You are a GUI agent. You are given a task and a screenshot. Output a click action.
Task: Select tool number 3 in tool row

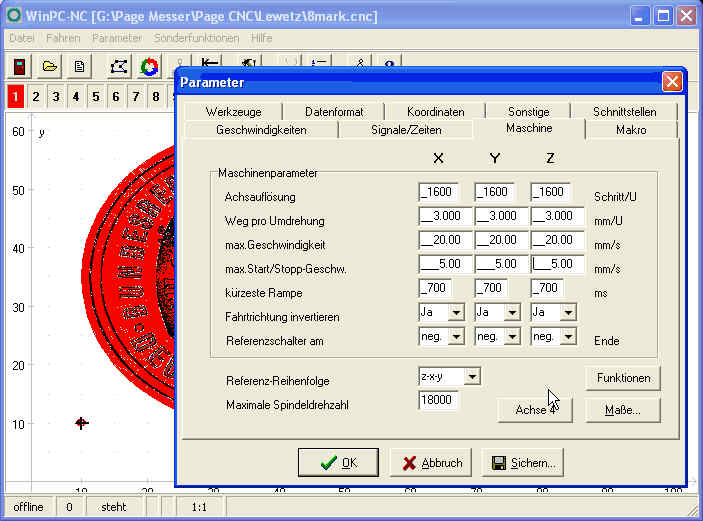[56, 96]
